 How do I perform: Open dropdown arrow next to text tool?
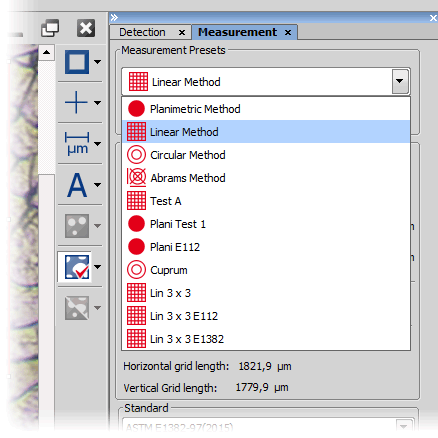tap(98, 185)
